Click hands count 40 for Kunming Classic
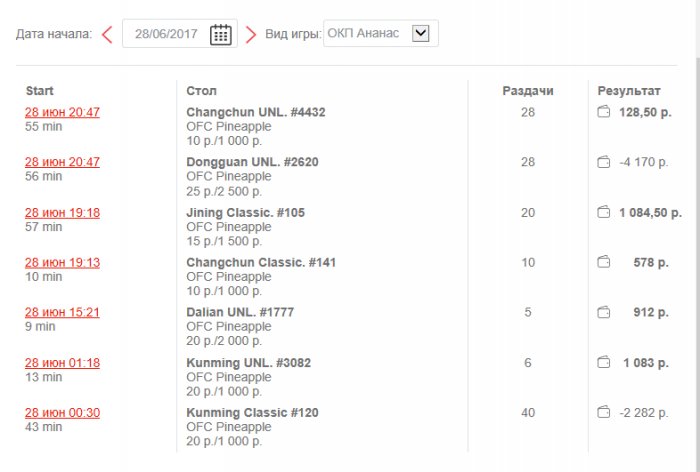700x472 pixels. (528, 413)
